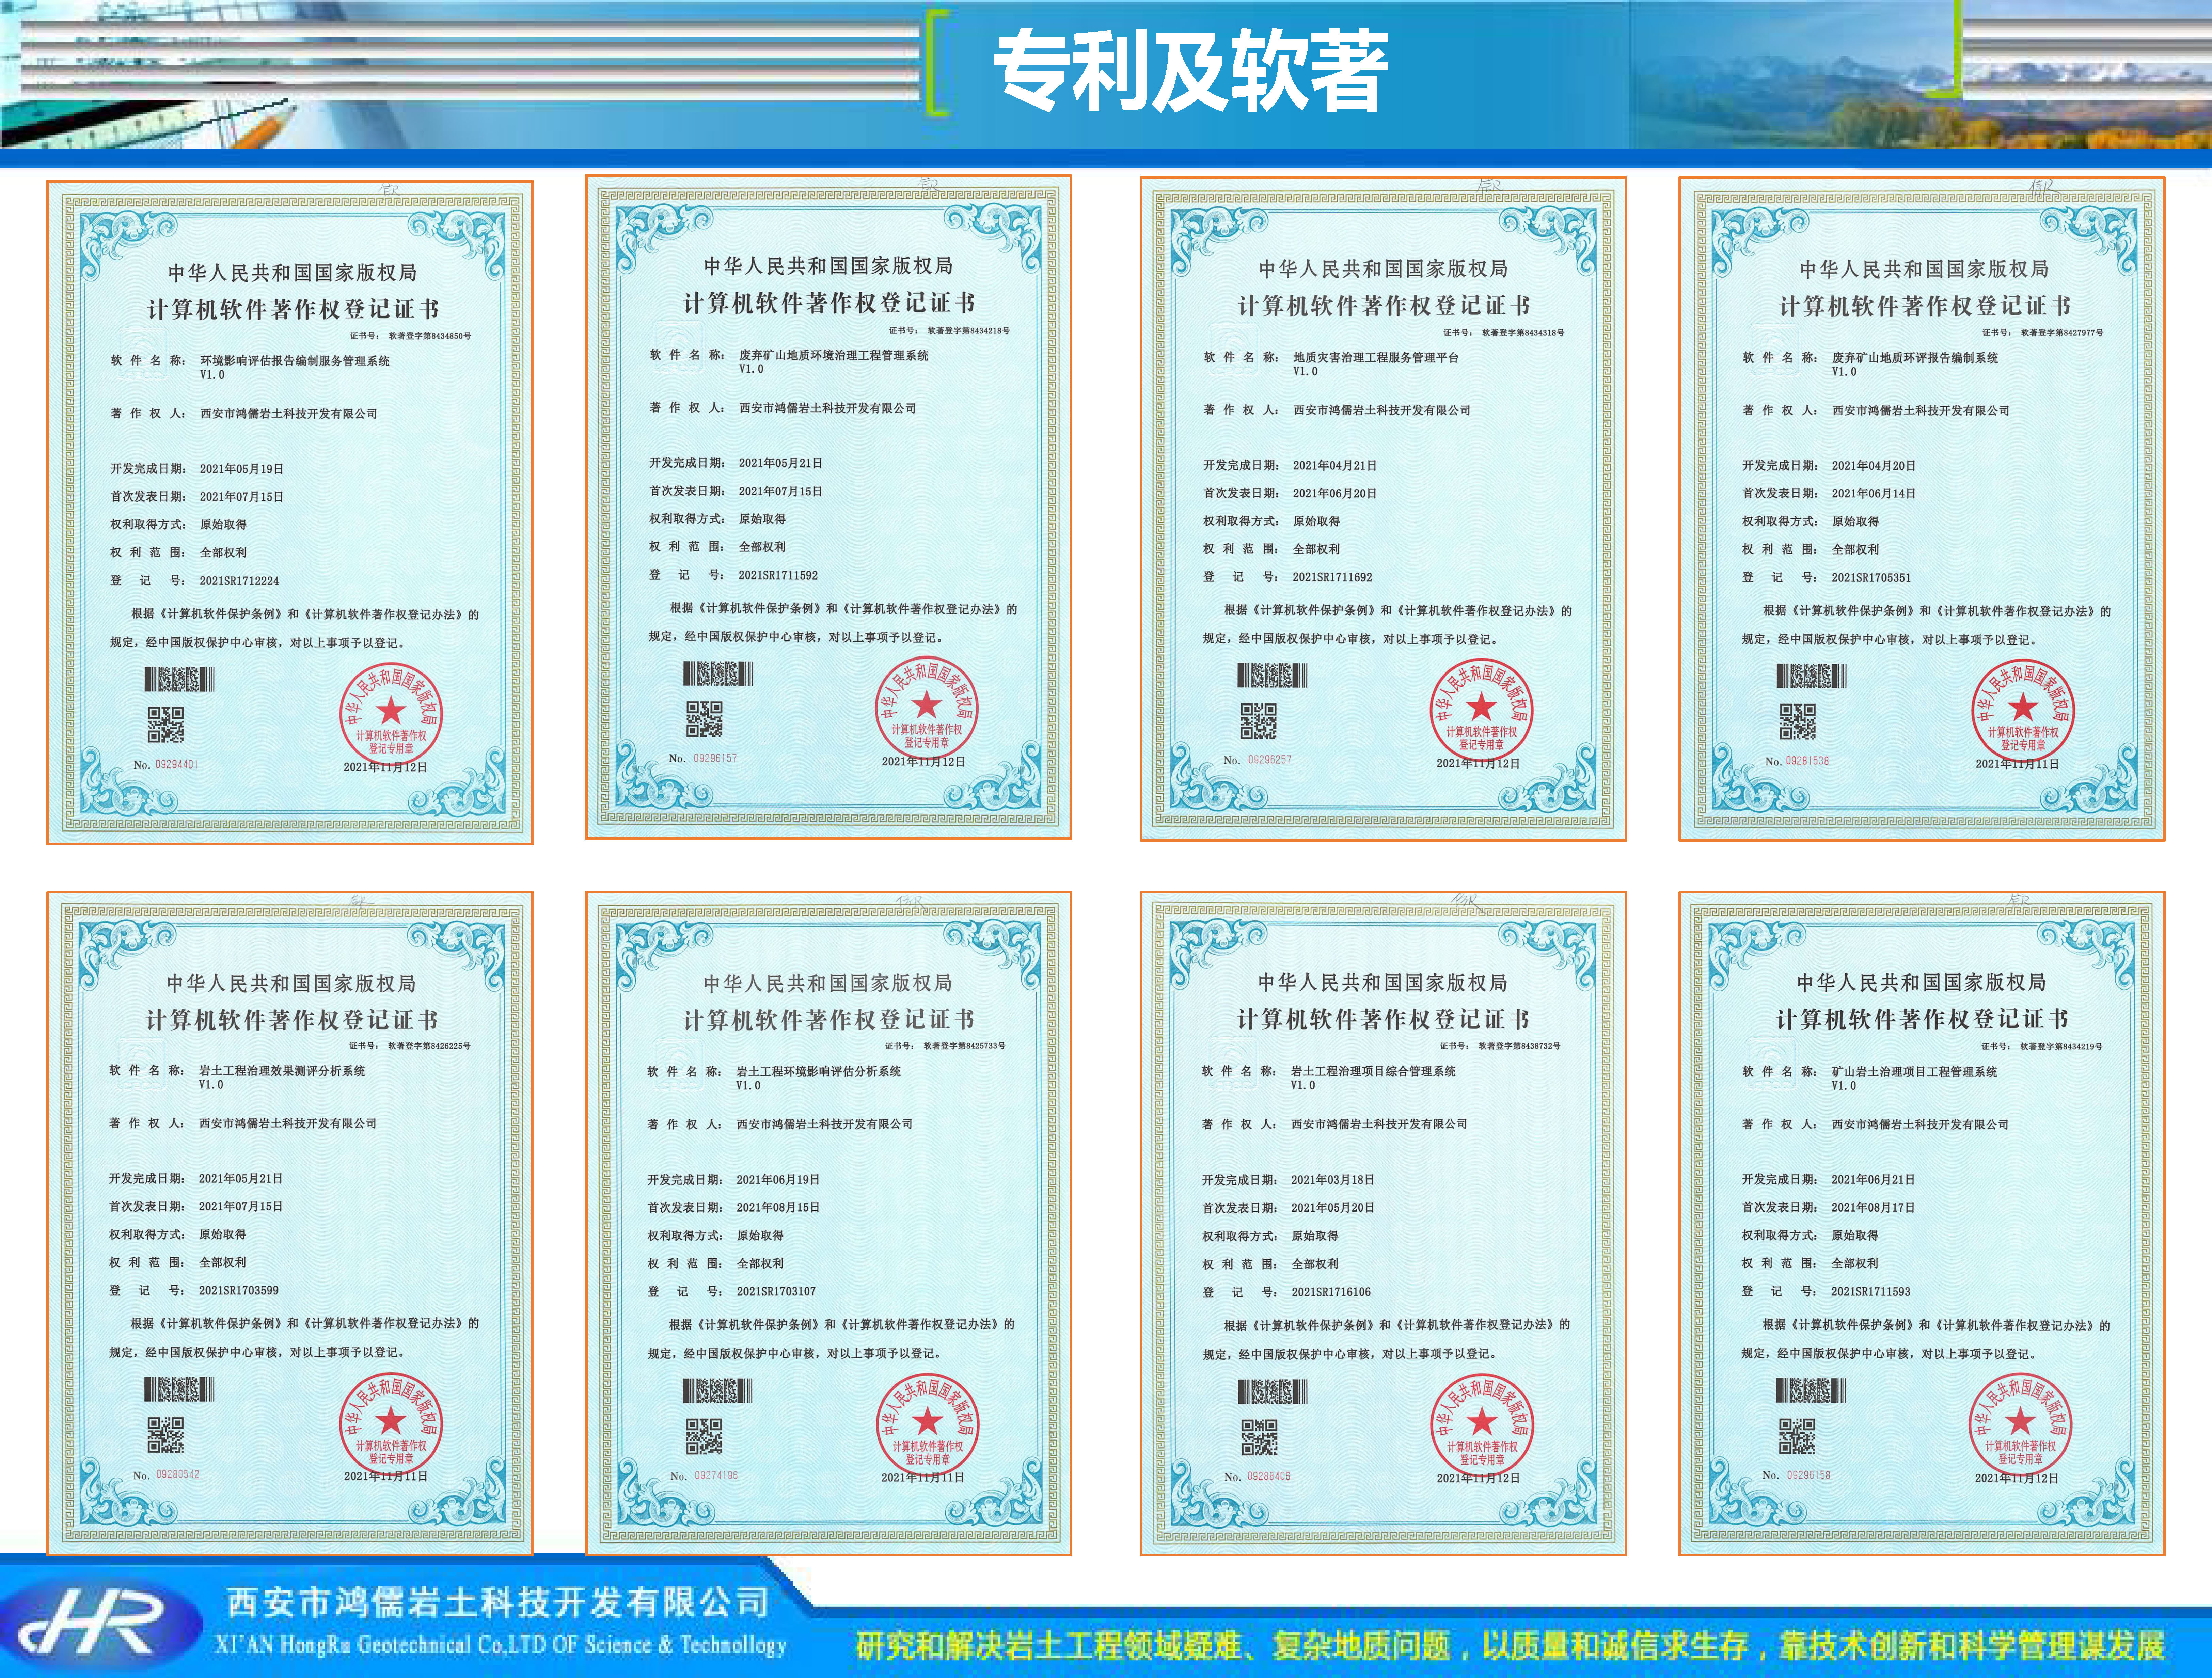Click QR code on 岩土工程环境影响评估分析系统 certificate
Image resolution: width=2212 pixels, height=1678 pixels.
pos(704,1436)
